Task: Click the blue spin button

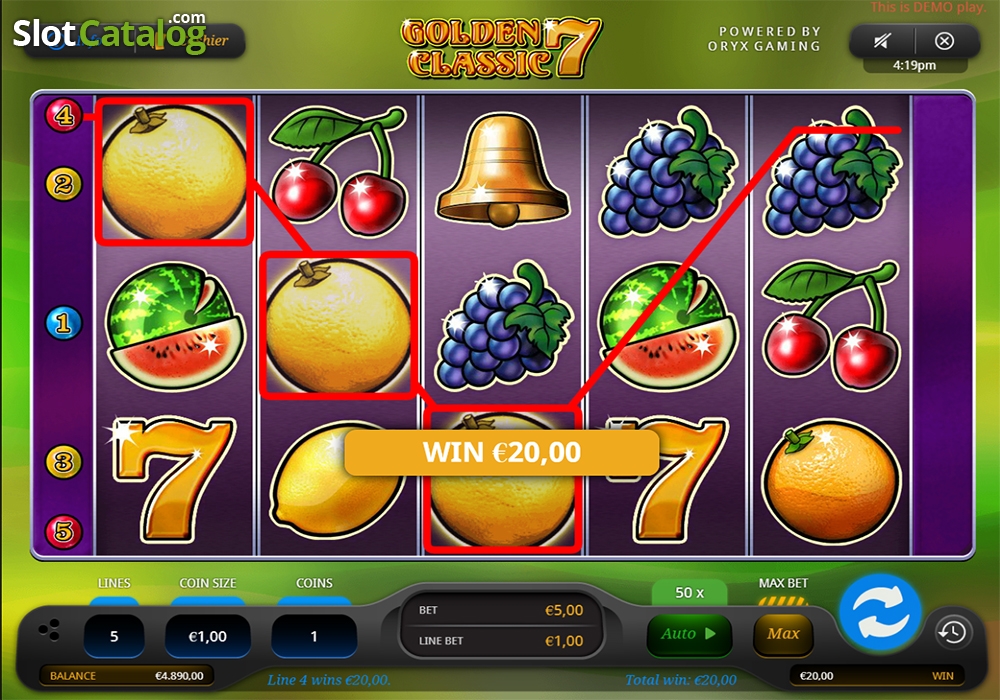Action: tap(880, 611)
